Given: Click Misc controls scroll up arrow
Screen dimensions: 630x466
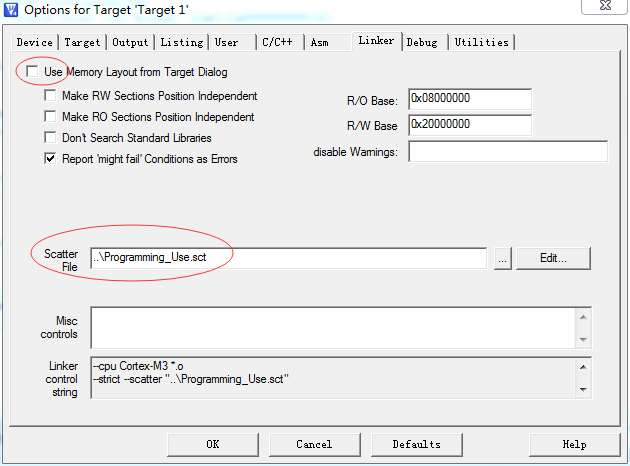Looking at the screenshot, I should pos(583,317).
